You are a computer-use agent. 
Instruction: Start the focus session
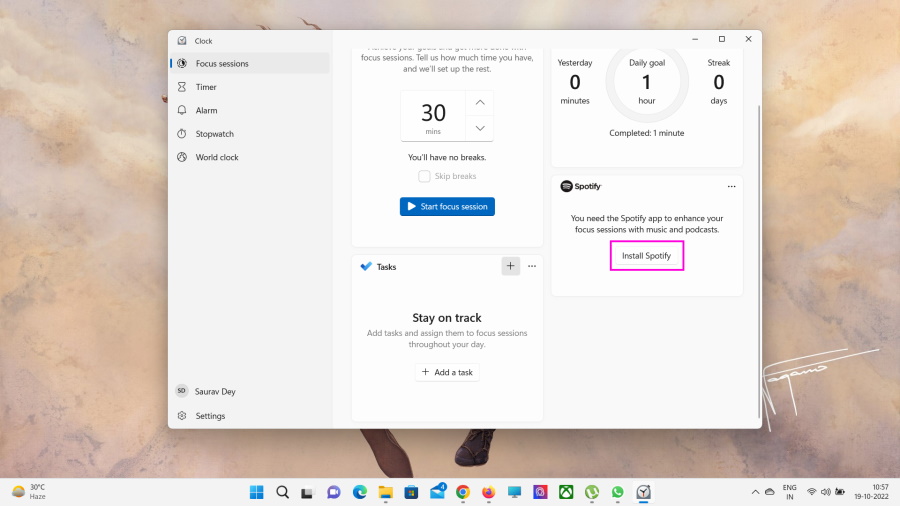[447, 206]
